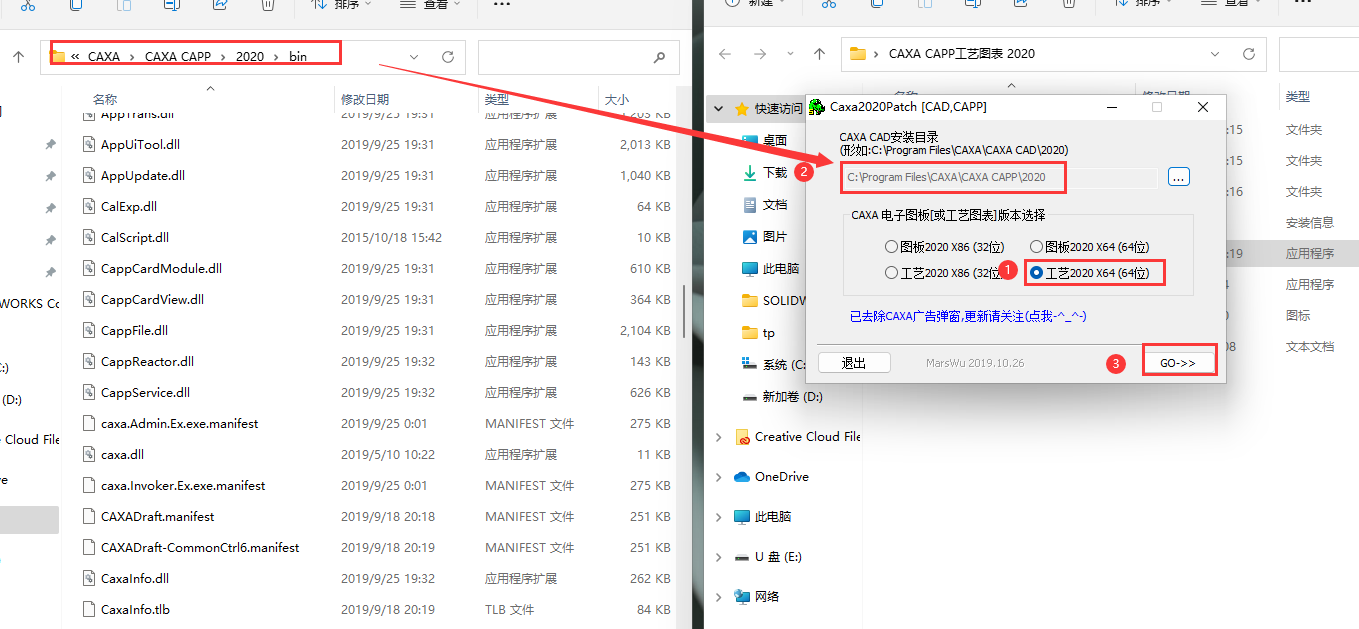Click the bin window vertical scrollbar
The height and width of the screenshot is (629, 1359).
click(684, 310)
